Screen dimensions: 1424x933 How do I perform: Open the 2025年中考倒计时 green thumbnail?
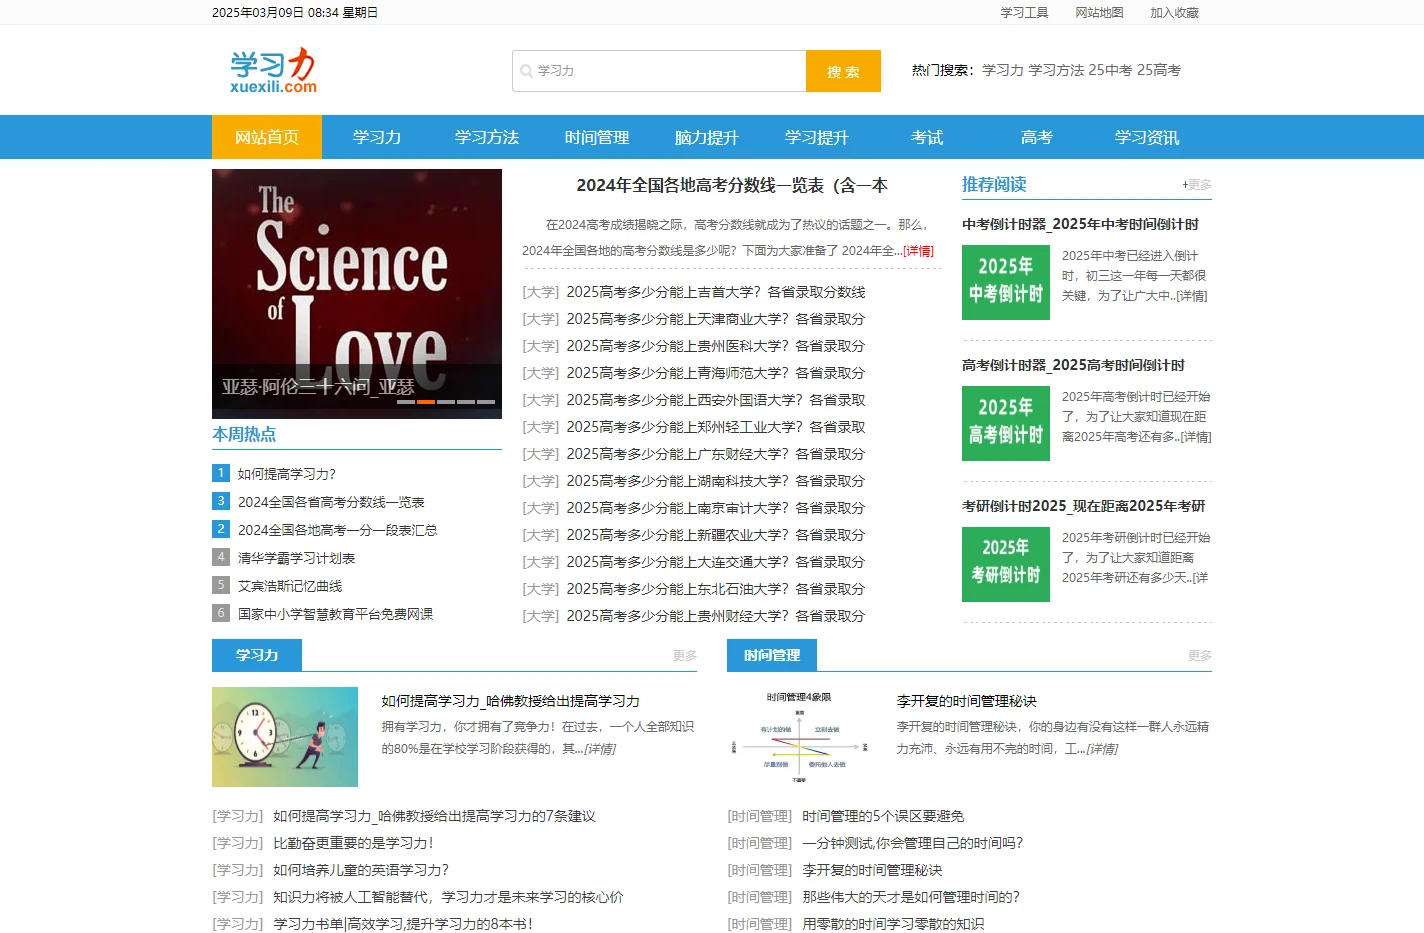[x=1006, y=282]
